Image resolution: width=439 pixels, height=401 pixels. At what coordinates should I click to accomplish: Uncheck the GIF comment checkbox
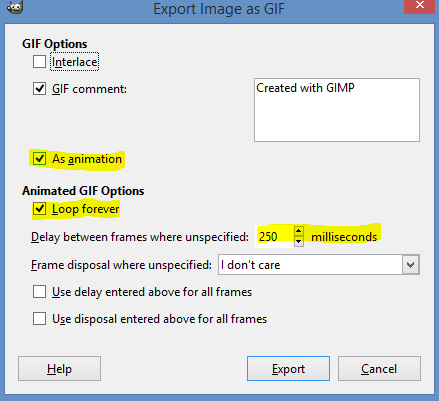pyautogui.click(x=39, y=89)
